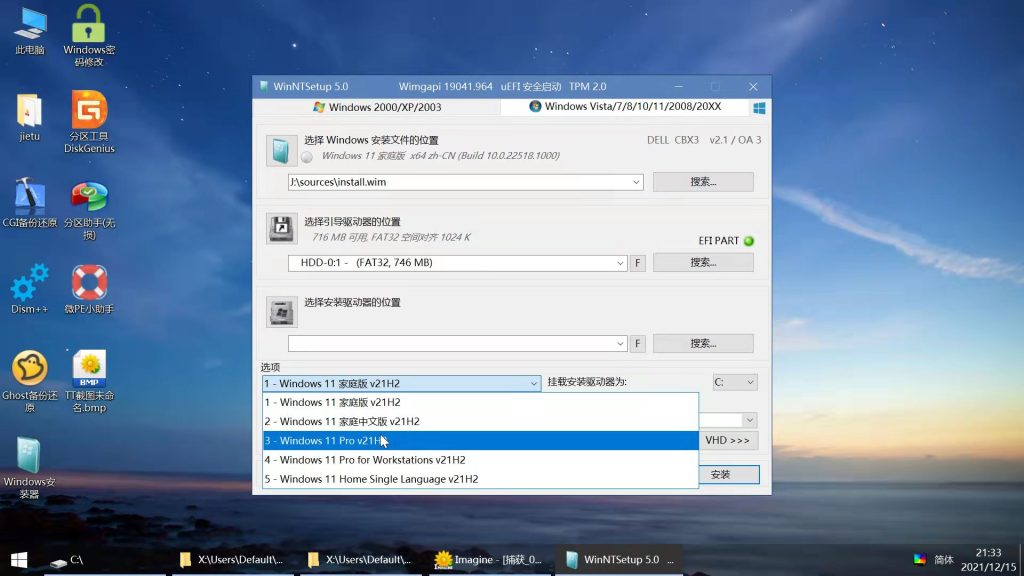Click the Windows 11 家庭版 x64 build text
The image size is (1024, 576).
coord(440,156)
